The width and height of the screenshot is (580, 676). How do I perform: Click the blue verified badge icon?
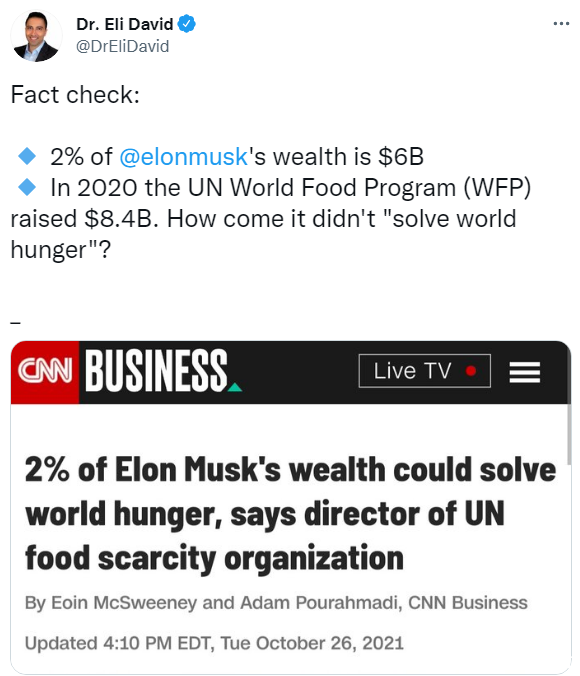187,24
